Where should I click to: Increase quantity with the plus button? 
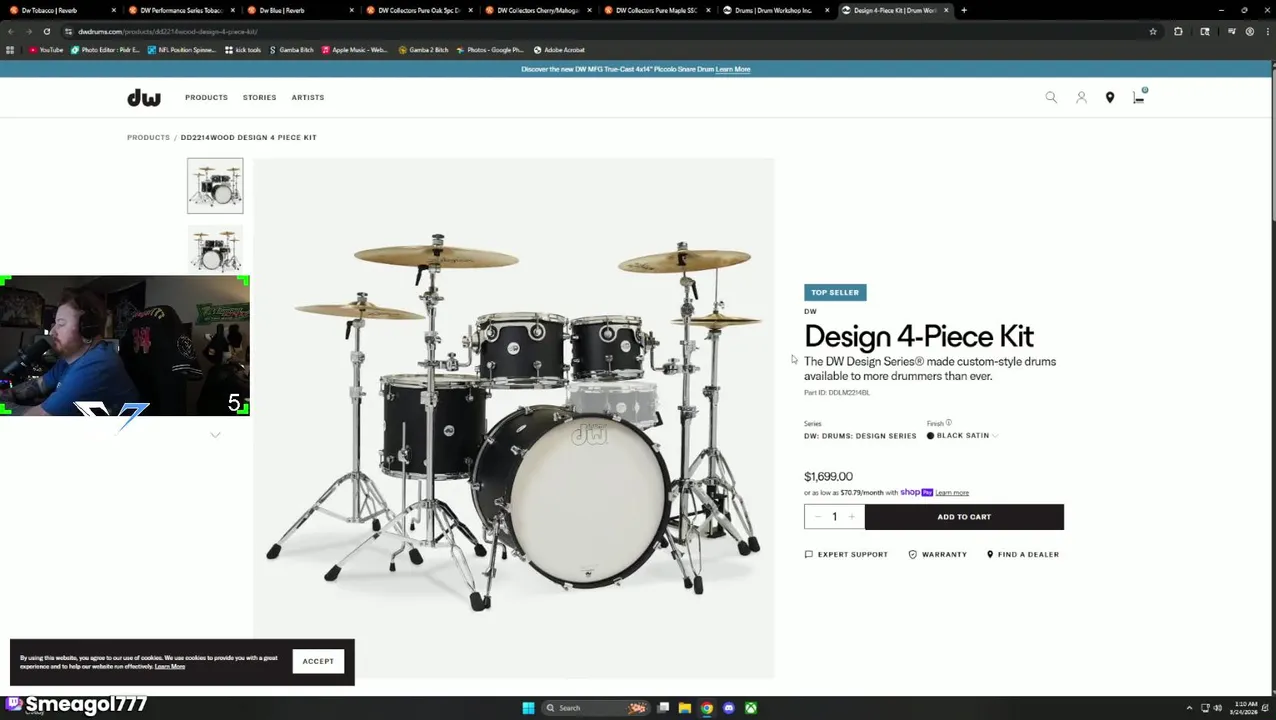coord(852,517)
